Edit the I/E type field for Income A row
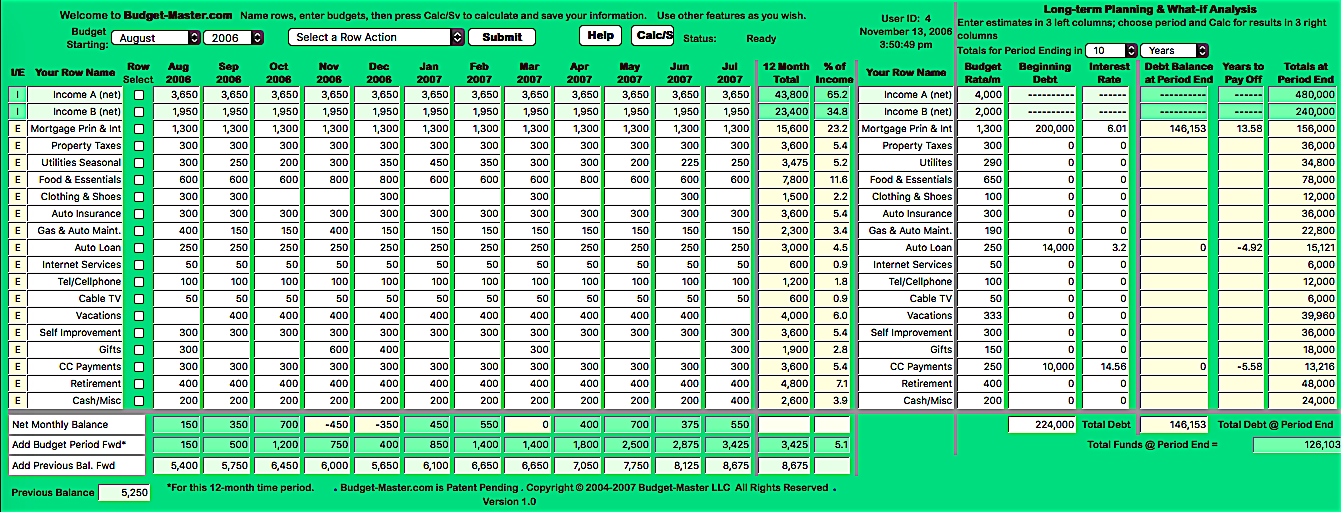Image resolution: width=1341 pixels, height=512 pixels. (x=18, y=95)
